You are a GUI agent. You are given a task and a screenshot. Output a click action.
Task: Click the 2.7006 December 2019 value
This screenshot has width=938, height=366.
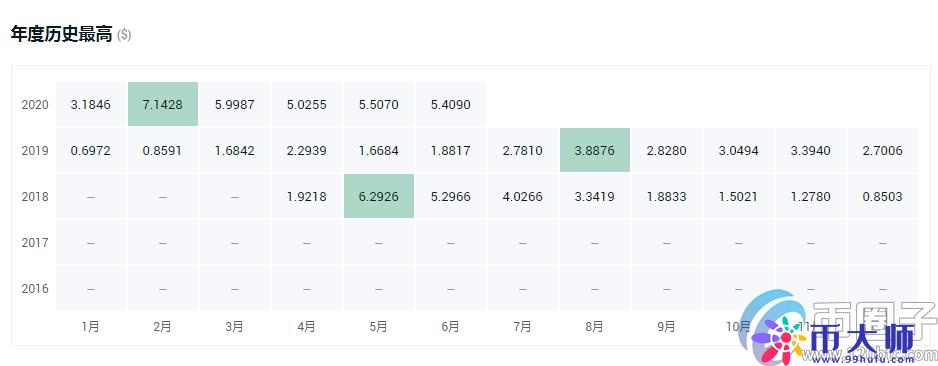(882, 150)
